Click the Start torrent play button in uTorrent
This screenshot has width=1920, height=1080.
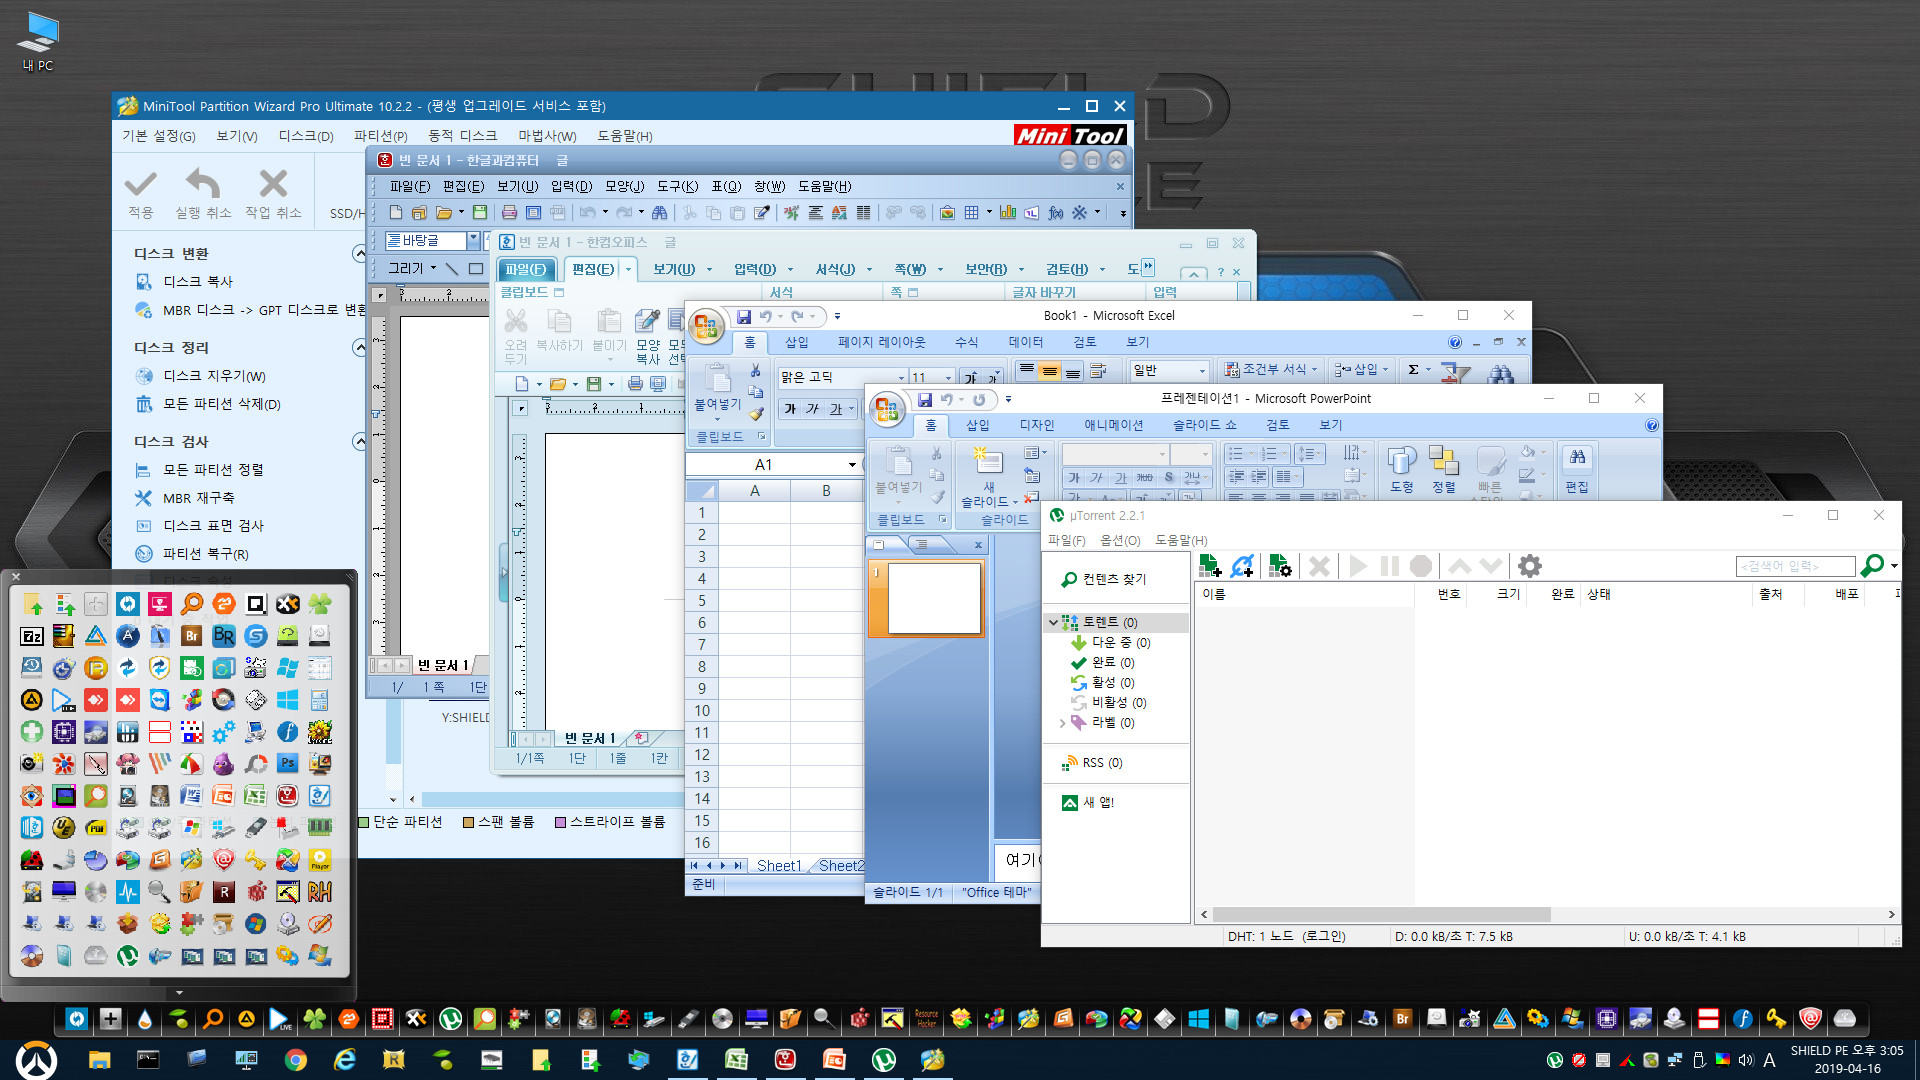coord(1357,566)
